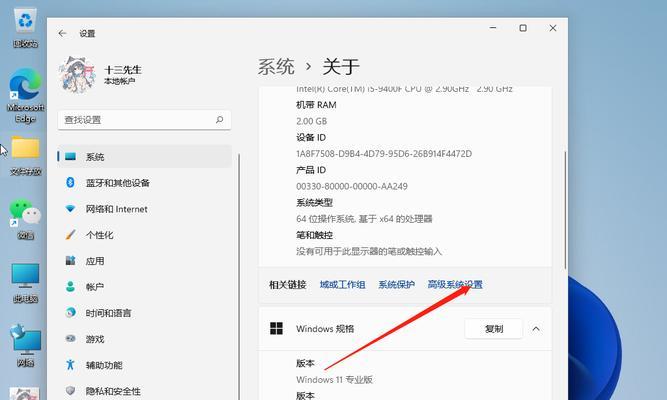Minimize the Settings window

click(493, 28)
